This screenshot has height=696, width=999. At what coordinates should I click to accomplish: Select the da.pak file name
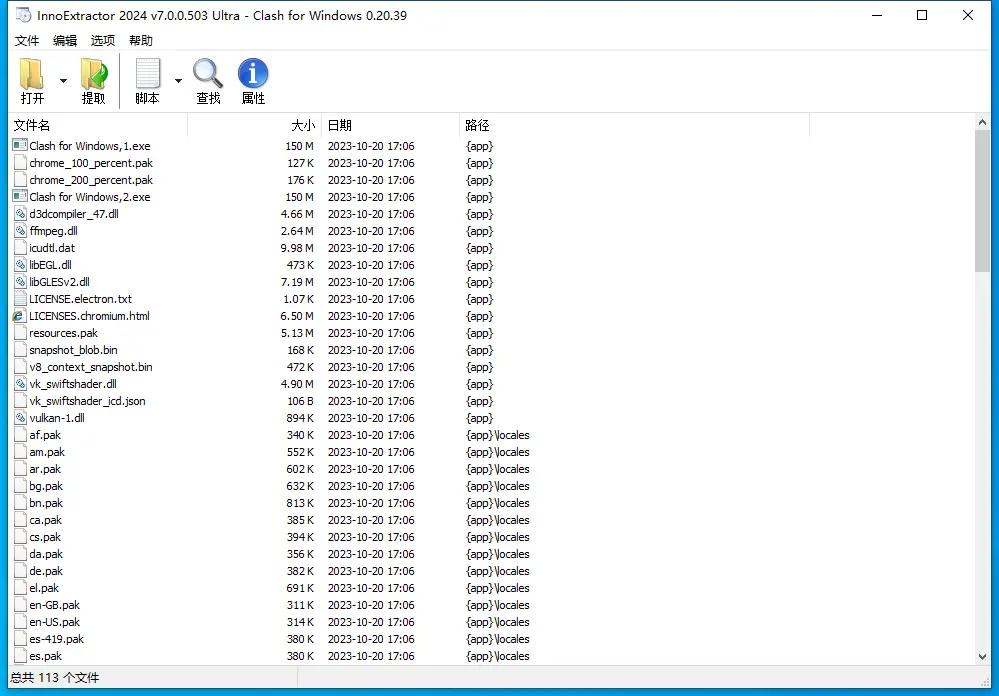pyautogui.click(x=46, y=554)
